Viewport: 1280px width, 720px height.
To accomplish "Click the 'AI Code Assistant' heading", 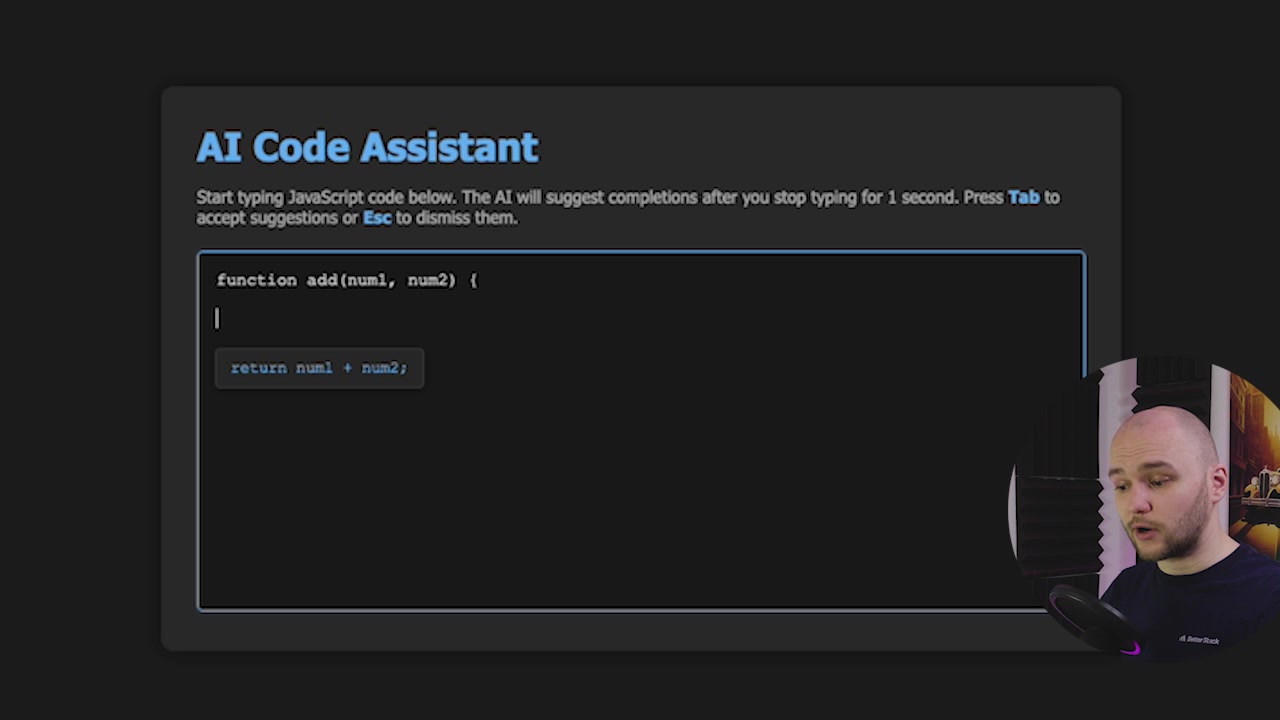I will coord(366,147).
